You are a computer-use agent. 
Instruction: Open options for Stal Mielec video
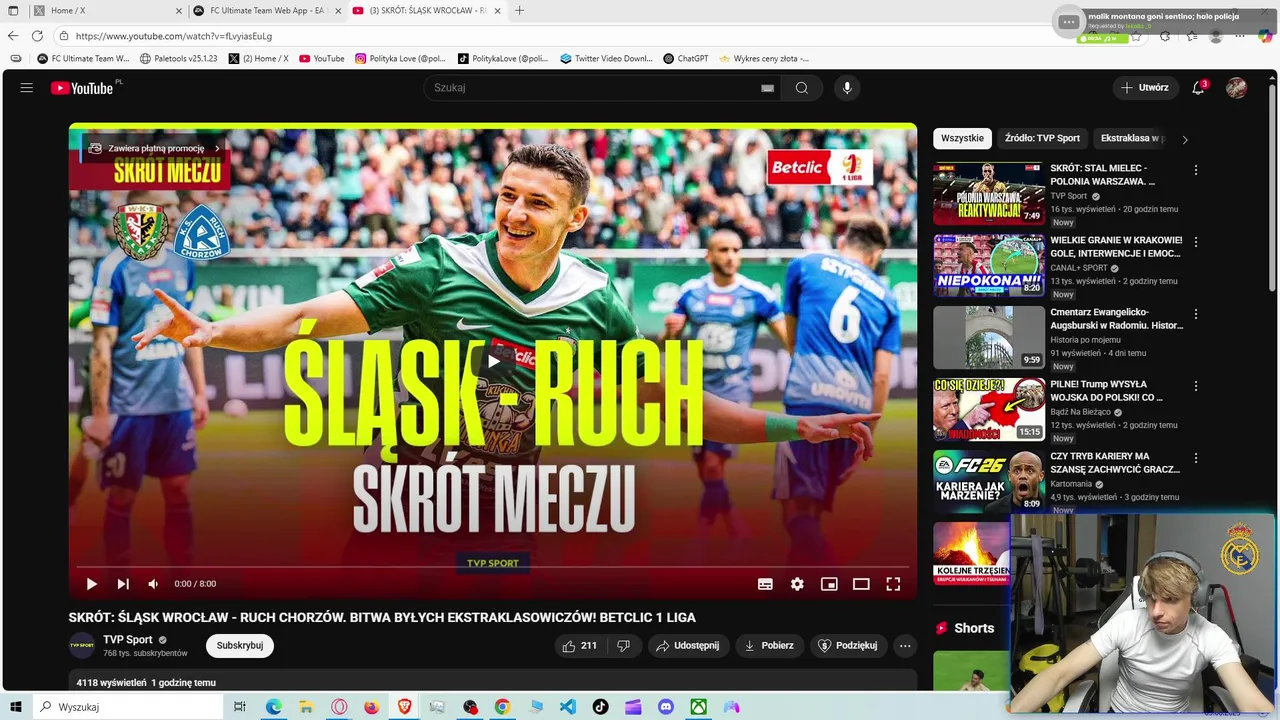coord(1195,171)
